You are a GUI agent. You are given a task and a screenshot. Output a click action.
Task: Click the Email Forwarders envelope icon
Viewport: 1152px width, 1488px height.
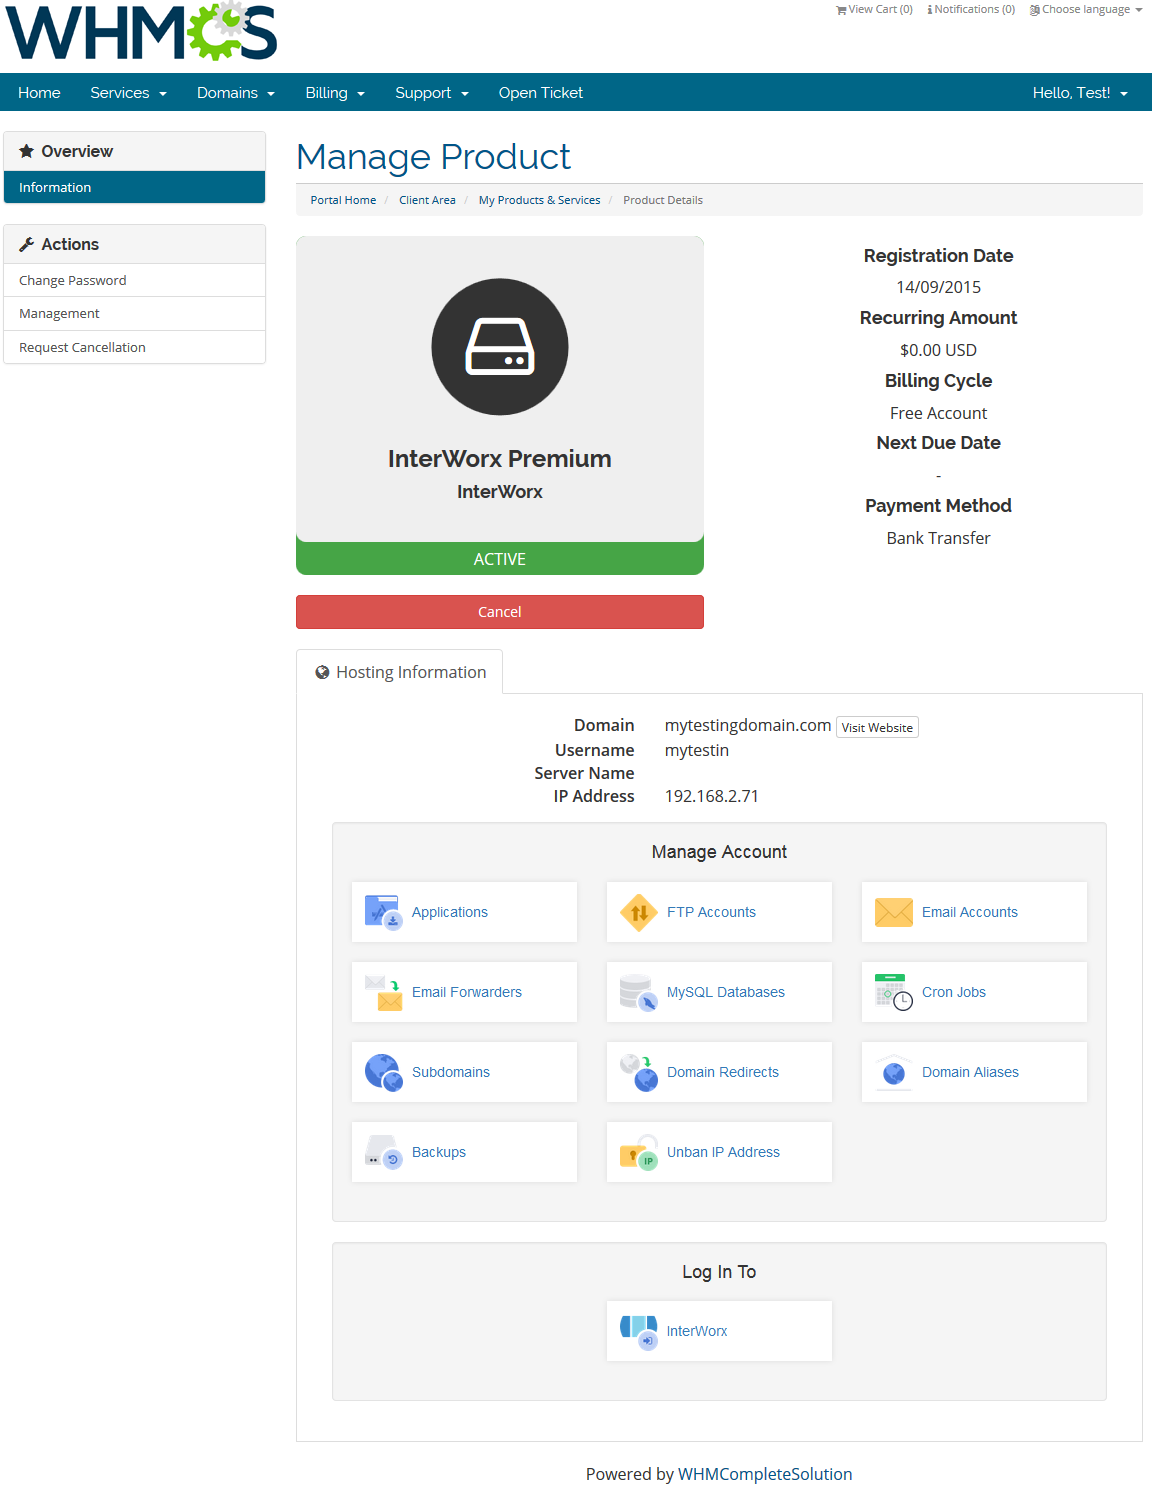click(x=383, y=992)
